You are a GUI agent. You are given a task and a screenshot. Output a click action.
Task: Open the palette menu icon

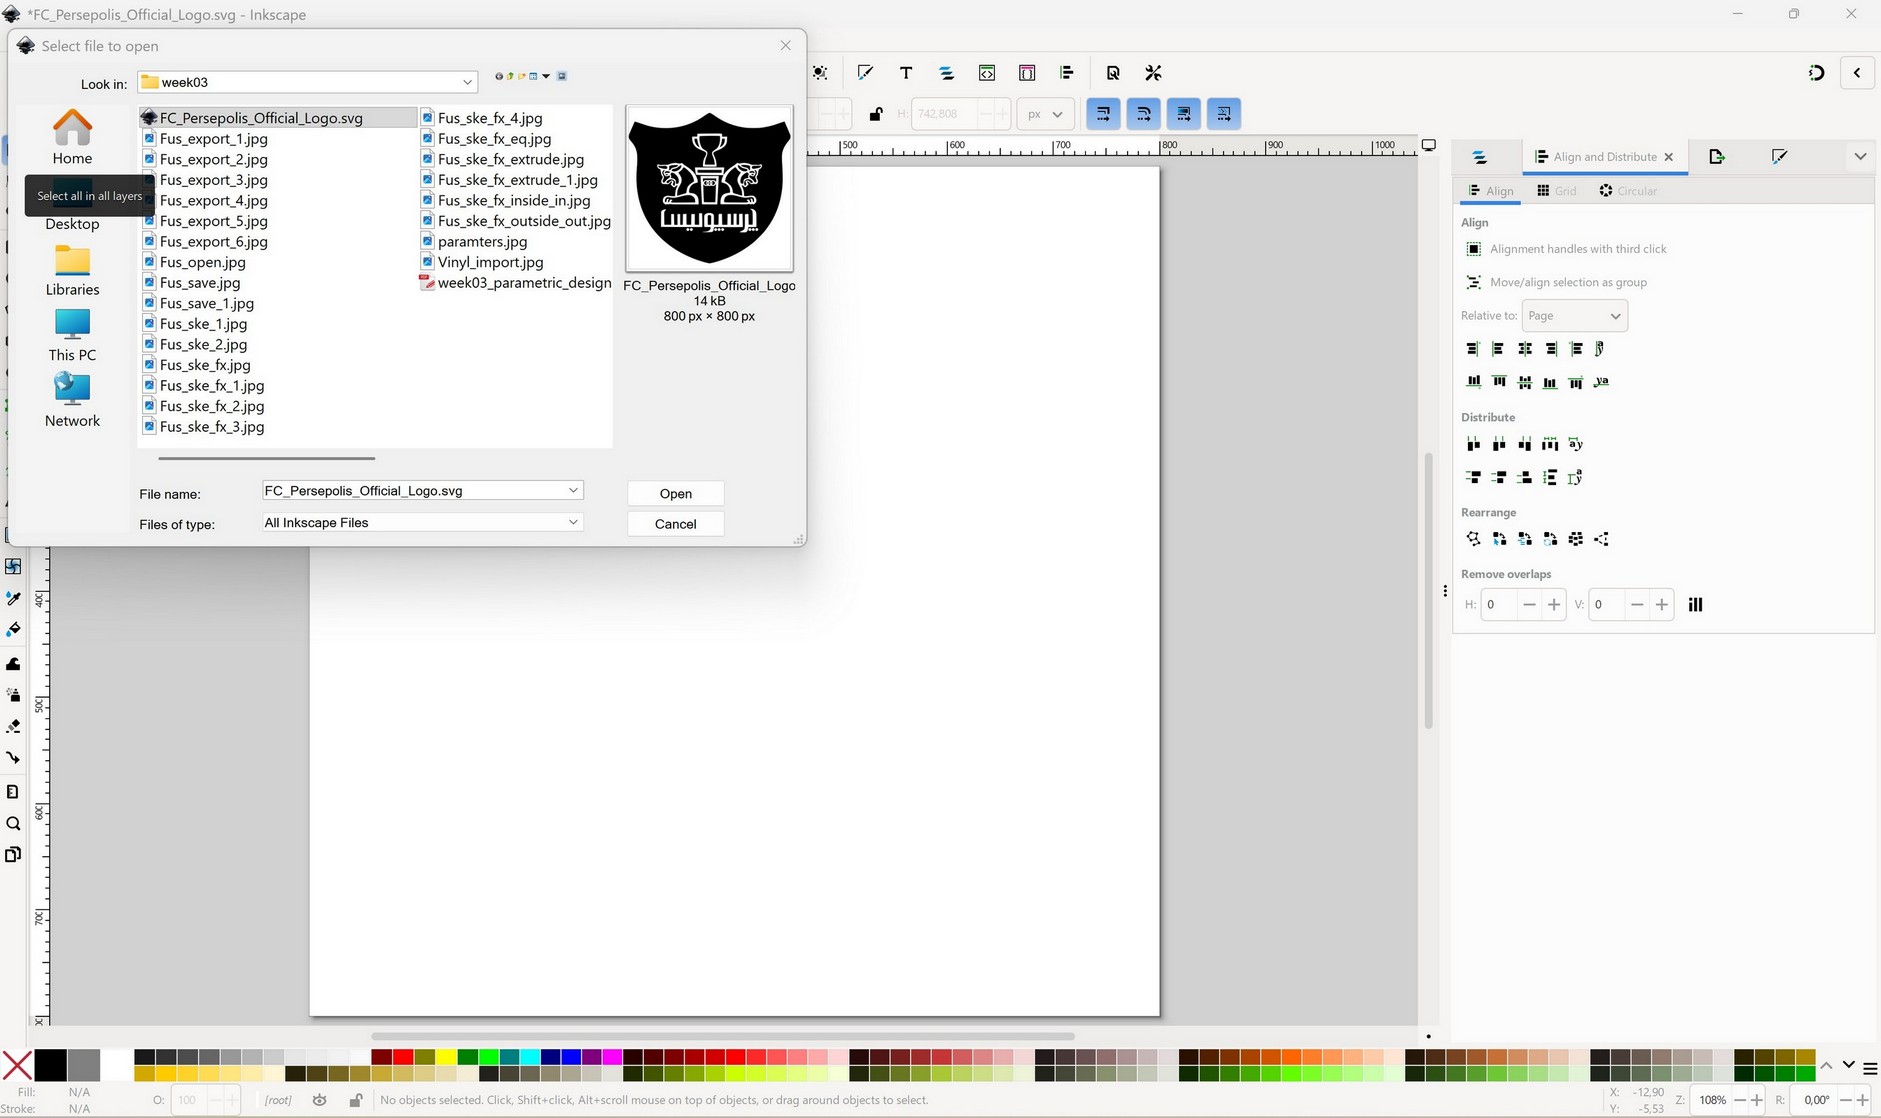pyautogui.click(x=1871, y=1069)
